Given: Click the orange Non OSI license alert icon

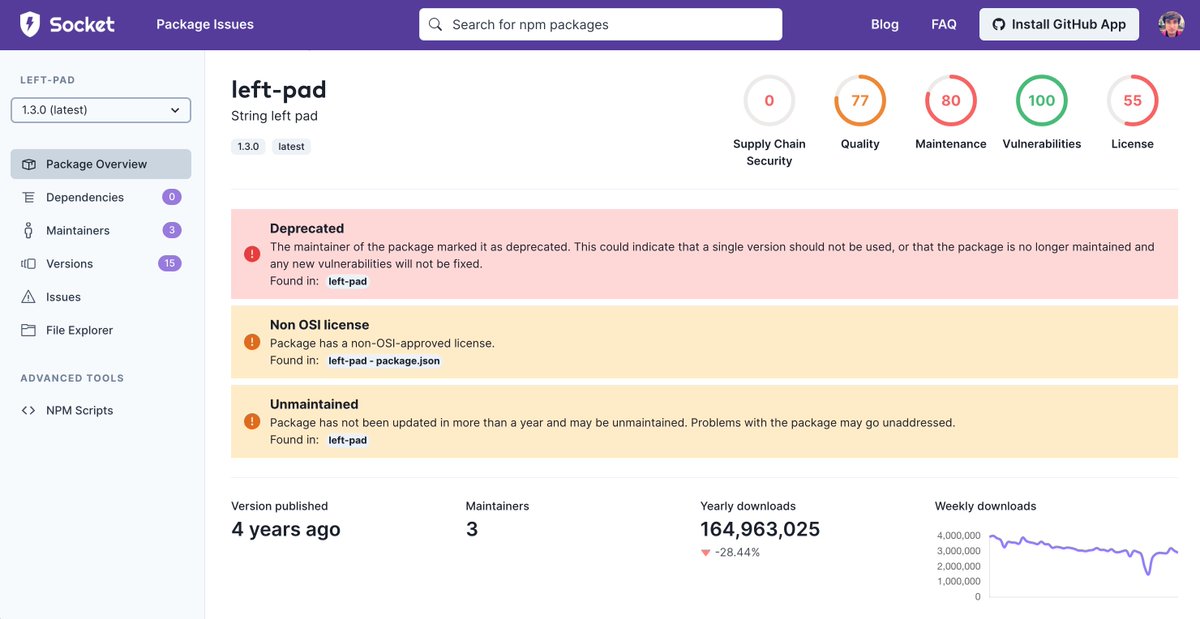Looking at the screenshot, I should pyautogui.click(x=252, y=342).
